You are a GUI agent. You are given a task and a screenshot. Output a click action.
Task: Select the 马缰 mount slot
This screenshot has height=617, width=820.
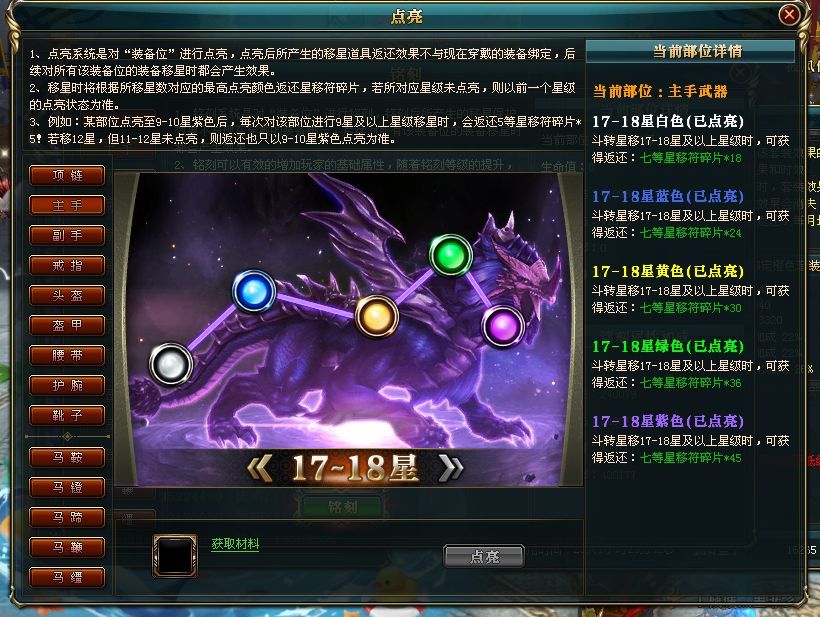67,577
